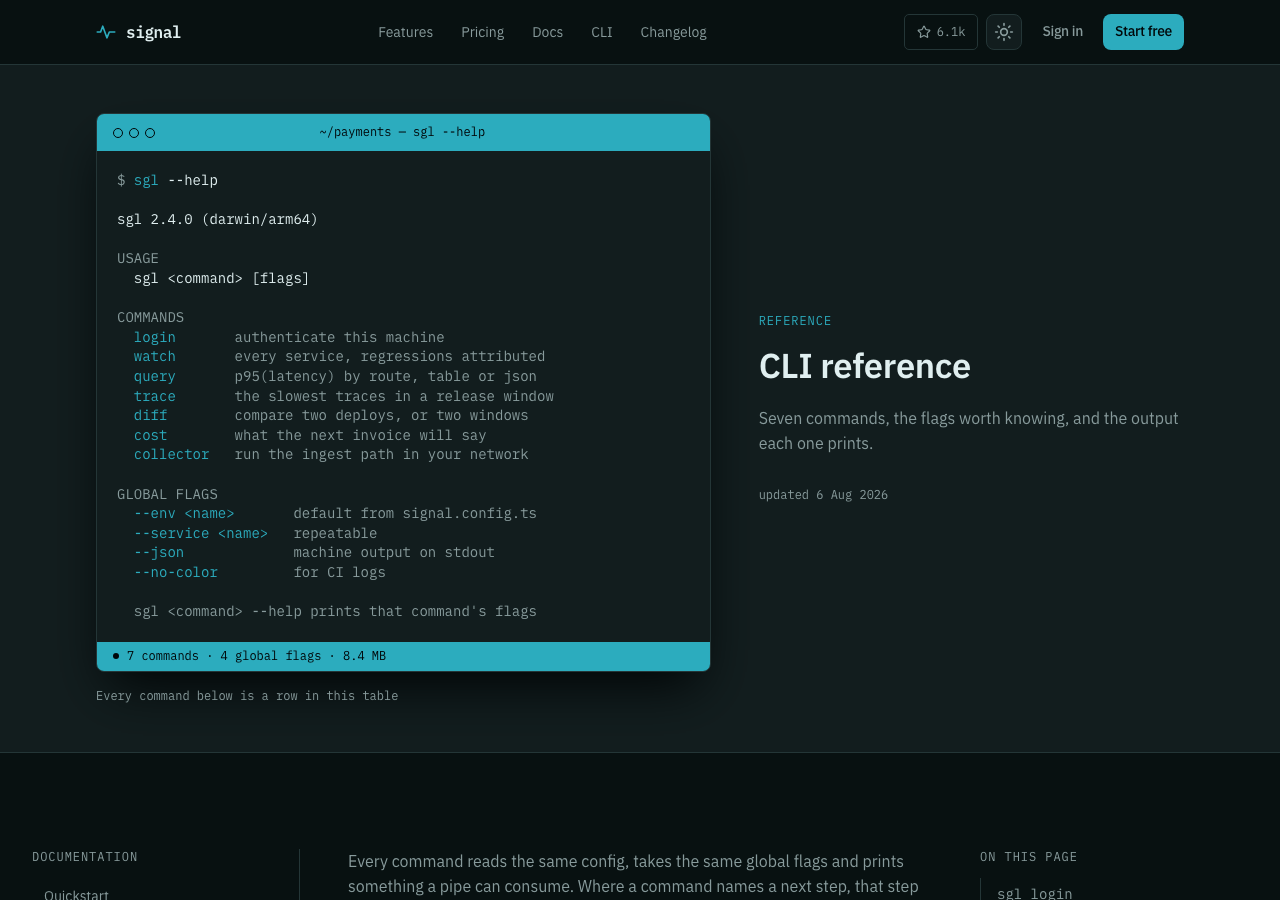Viewport: 1280px width, 900px height.
Task: Click the '--json' flag
Action: pos(159,553)
